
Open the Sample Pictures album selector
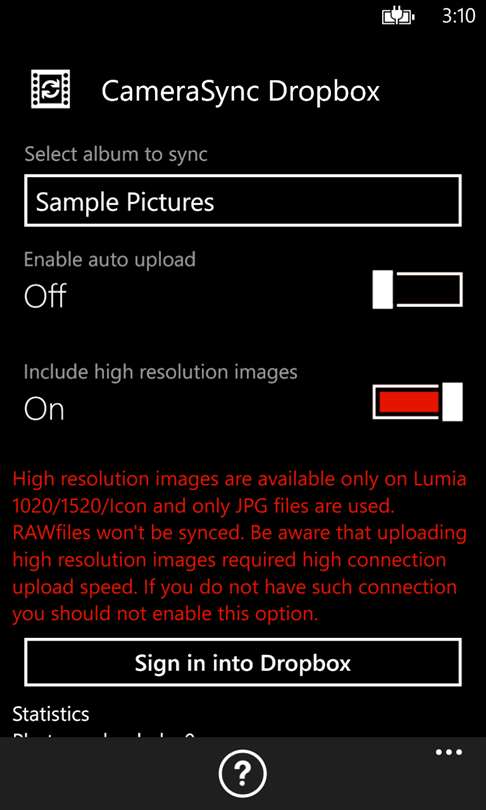point(243,200)
